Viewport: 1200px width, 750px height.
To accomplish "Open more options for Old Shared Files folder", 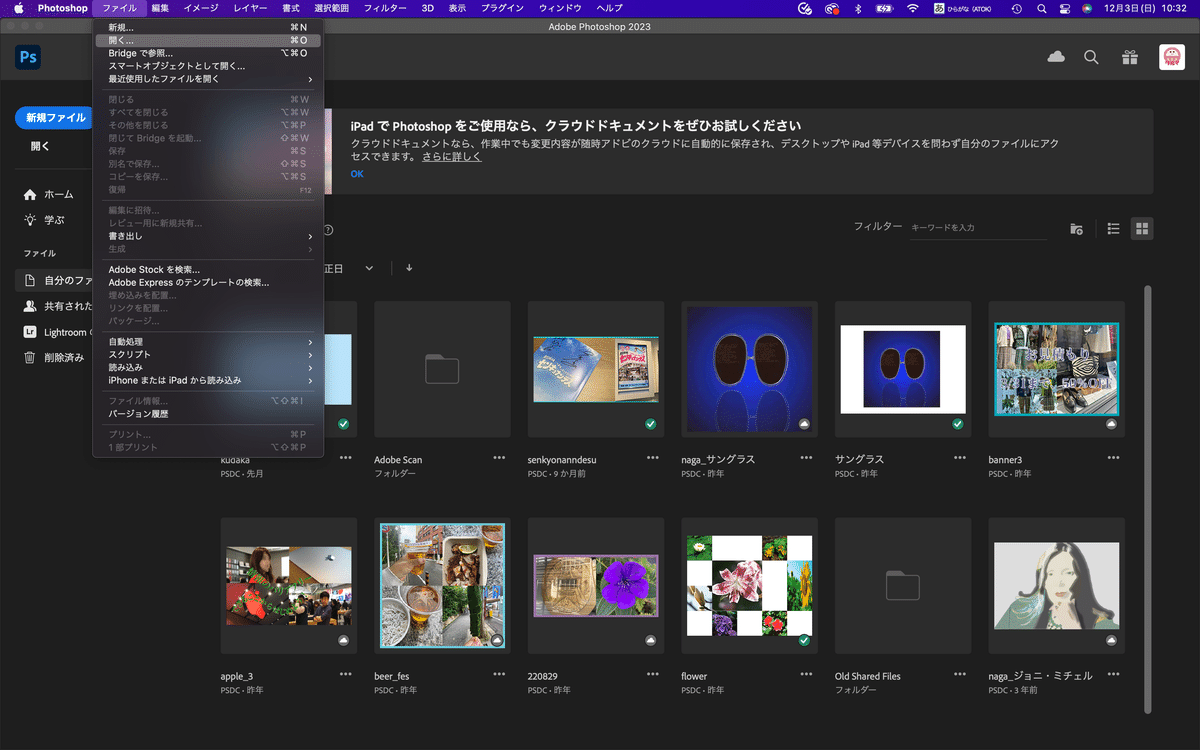I will click(x=960, y=674).
